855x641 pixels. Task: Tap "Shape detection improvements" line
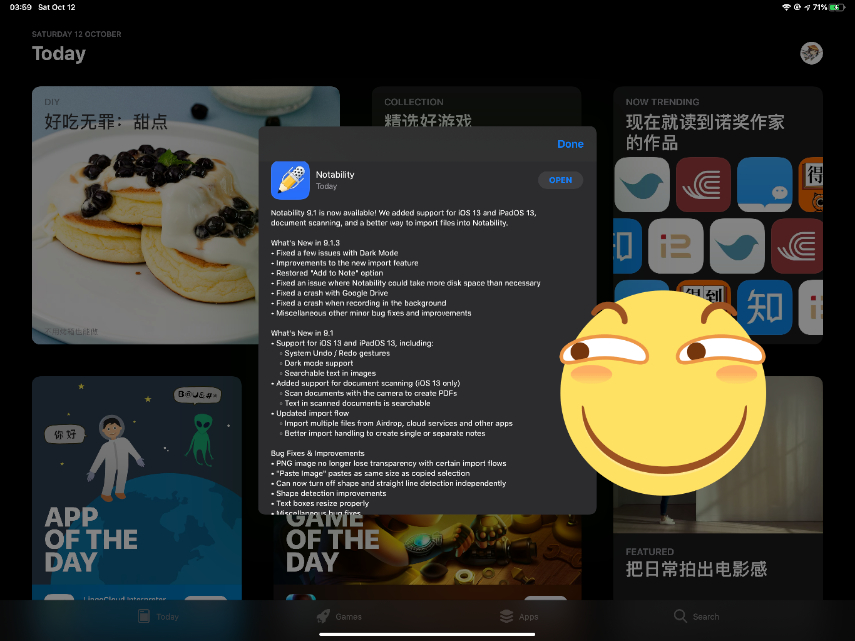coord(329,493)
